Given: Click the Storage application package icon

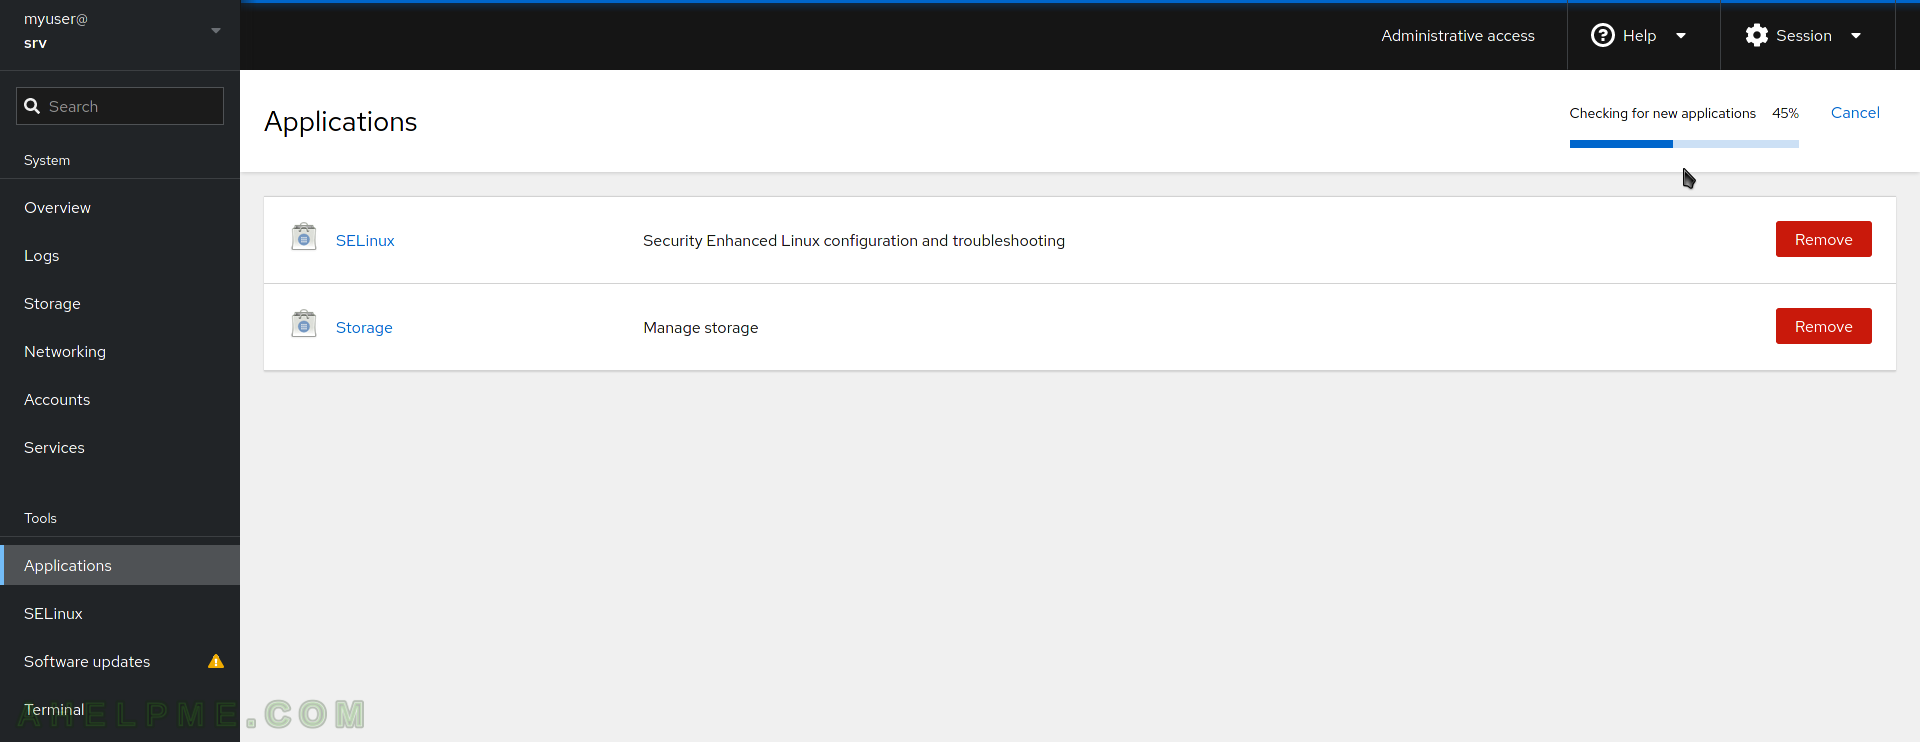Looking at the screenshot, I should tap(304, 324).
